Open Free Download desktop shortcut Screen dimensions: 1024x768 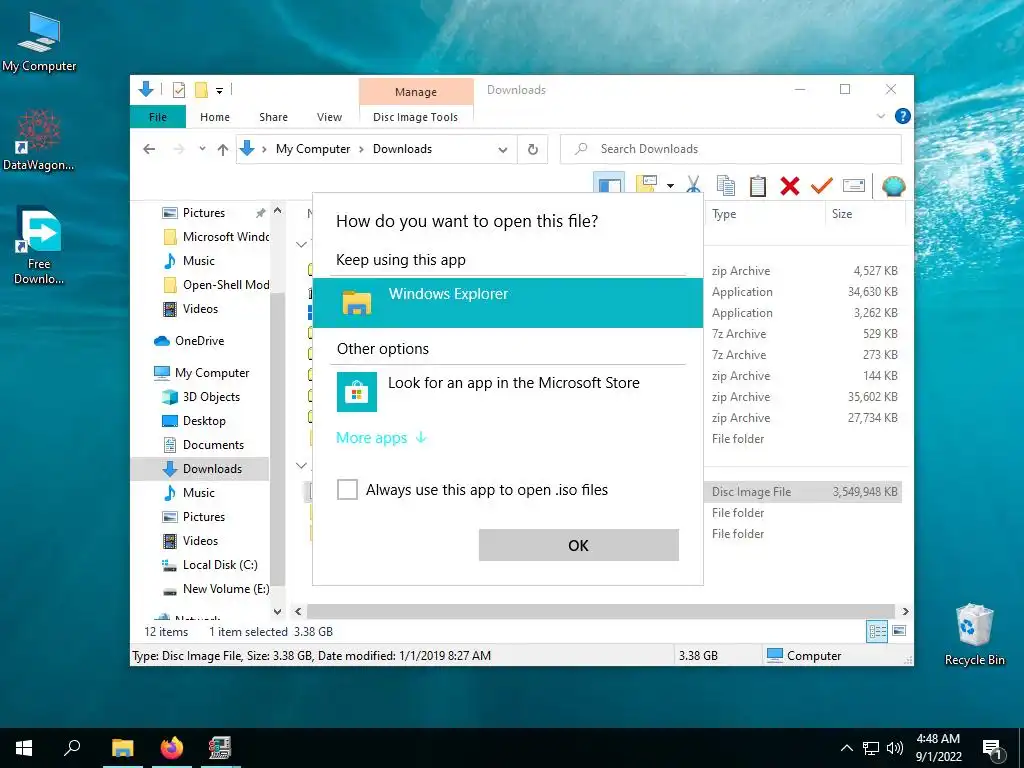(39, 246)
